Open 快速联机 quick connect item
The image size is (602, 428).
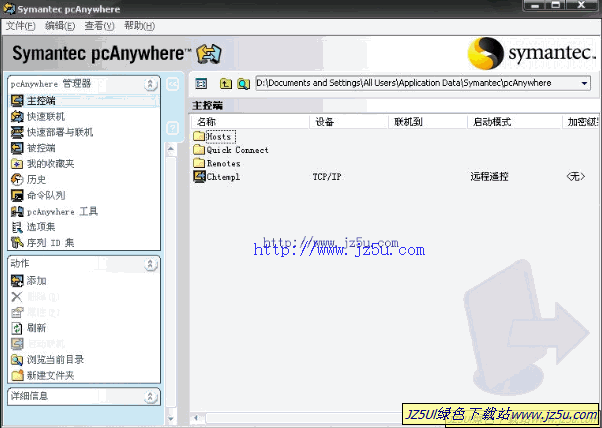(x=38, y=116)
